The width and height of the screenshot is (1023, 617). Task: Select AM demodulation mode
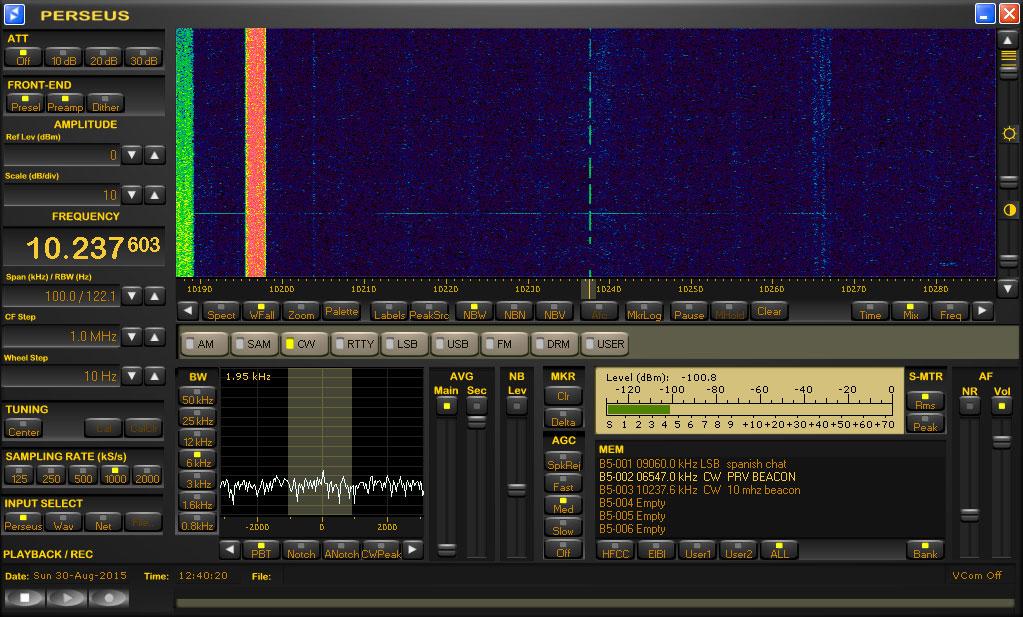[204, 344]
